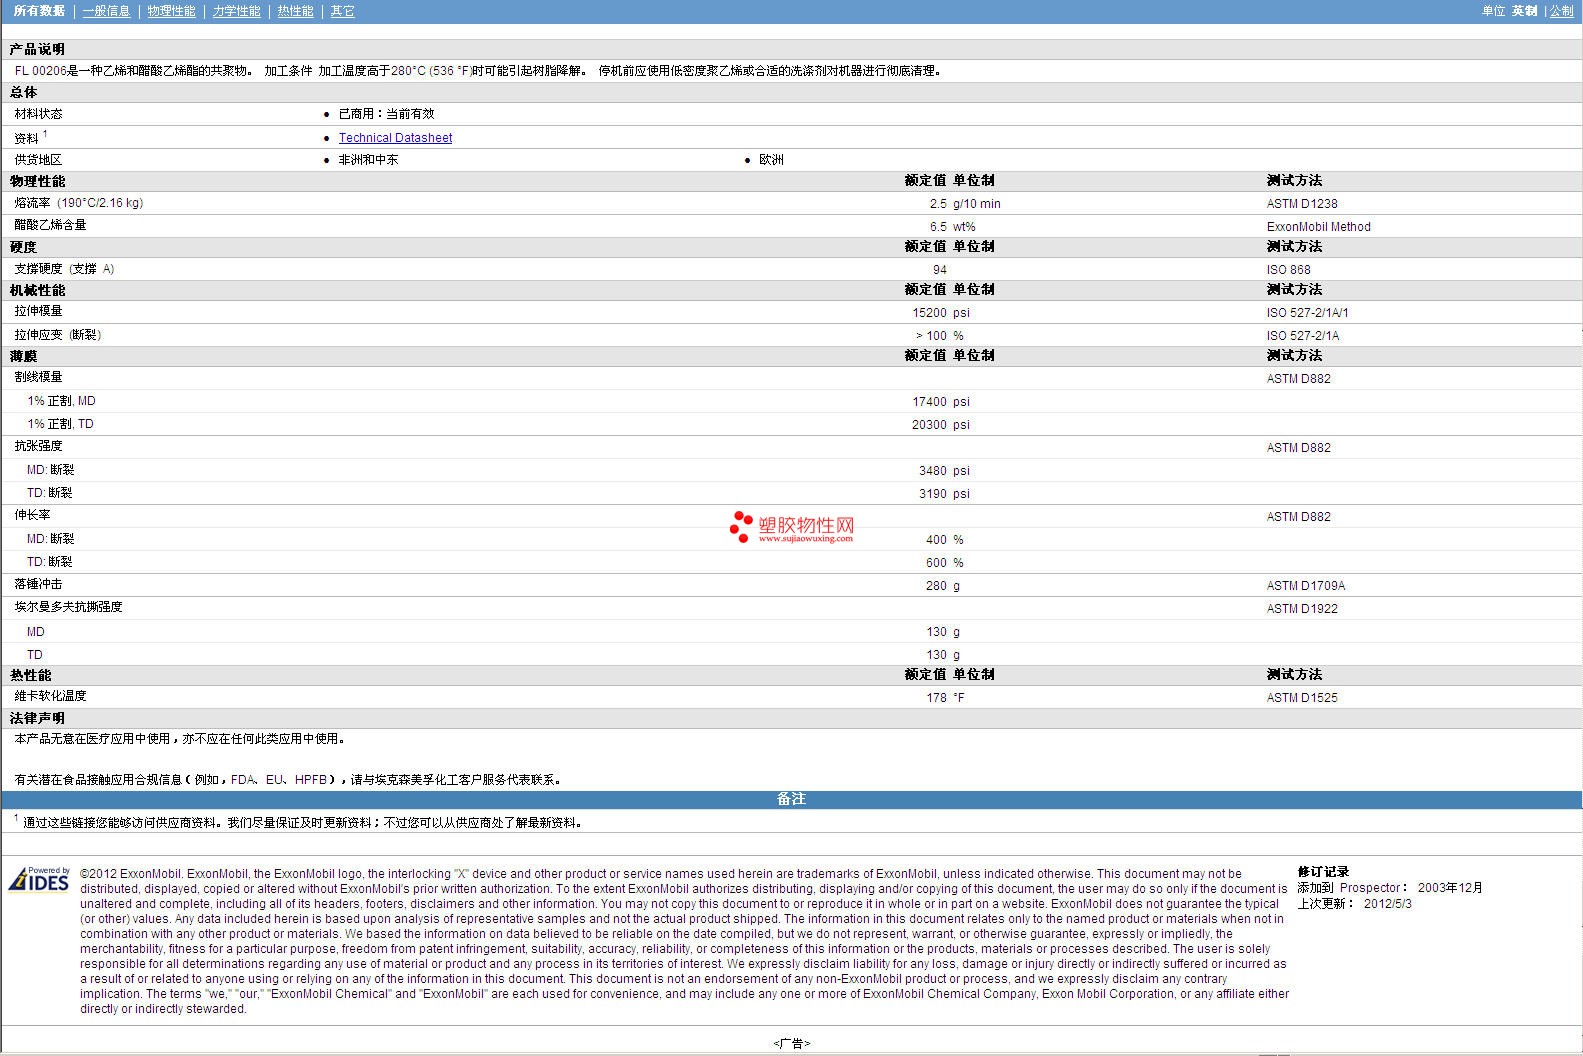Switch to the 一般信息 tab
This screenshot has width=1583, height=1056.
[x=106, y=11]
